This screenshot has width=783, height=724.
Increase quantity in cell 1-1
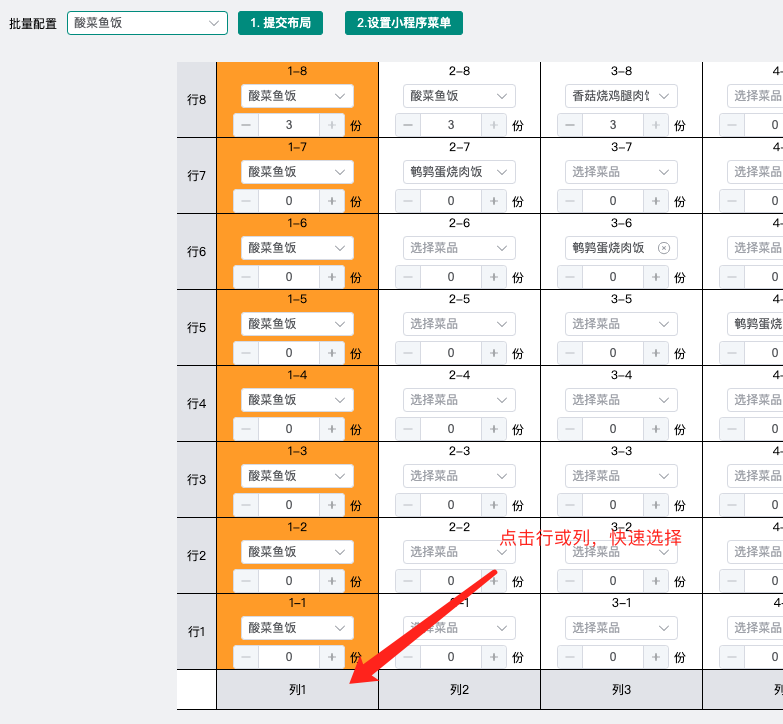[332, 657]
